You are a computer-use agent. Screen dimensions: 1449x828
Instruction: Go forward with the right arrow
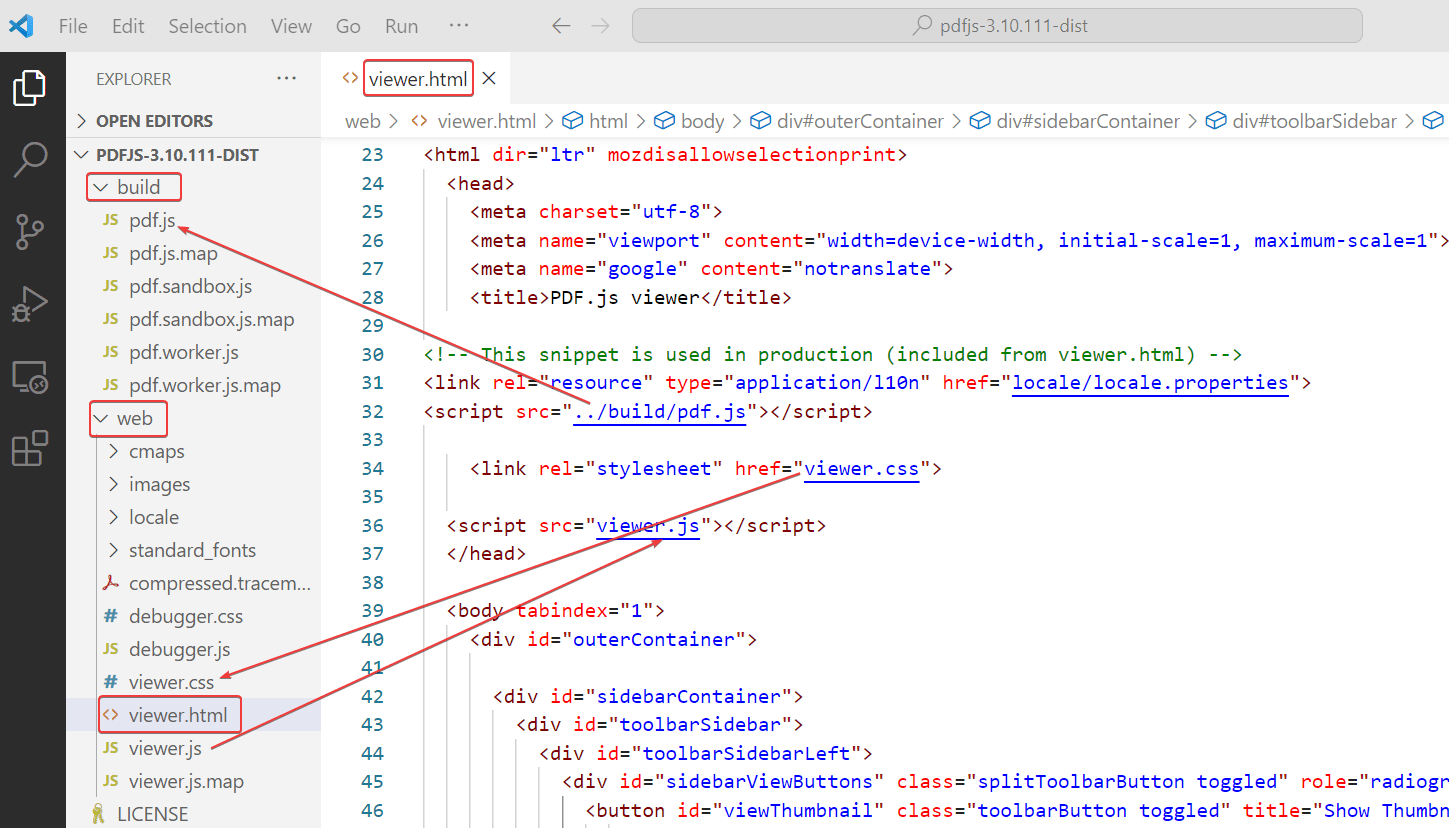coord(600,26)
